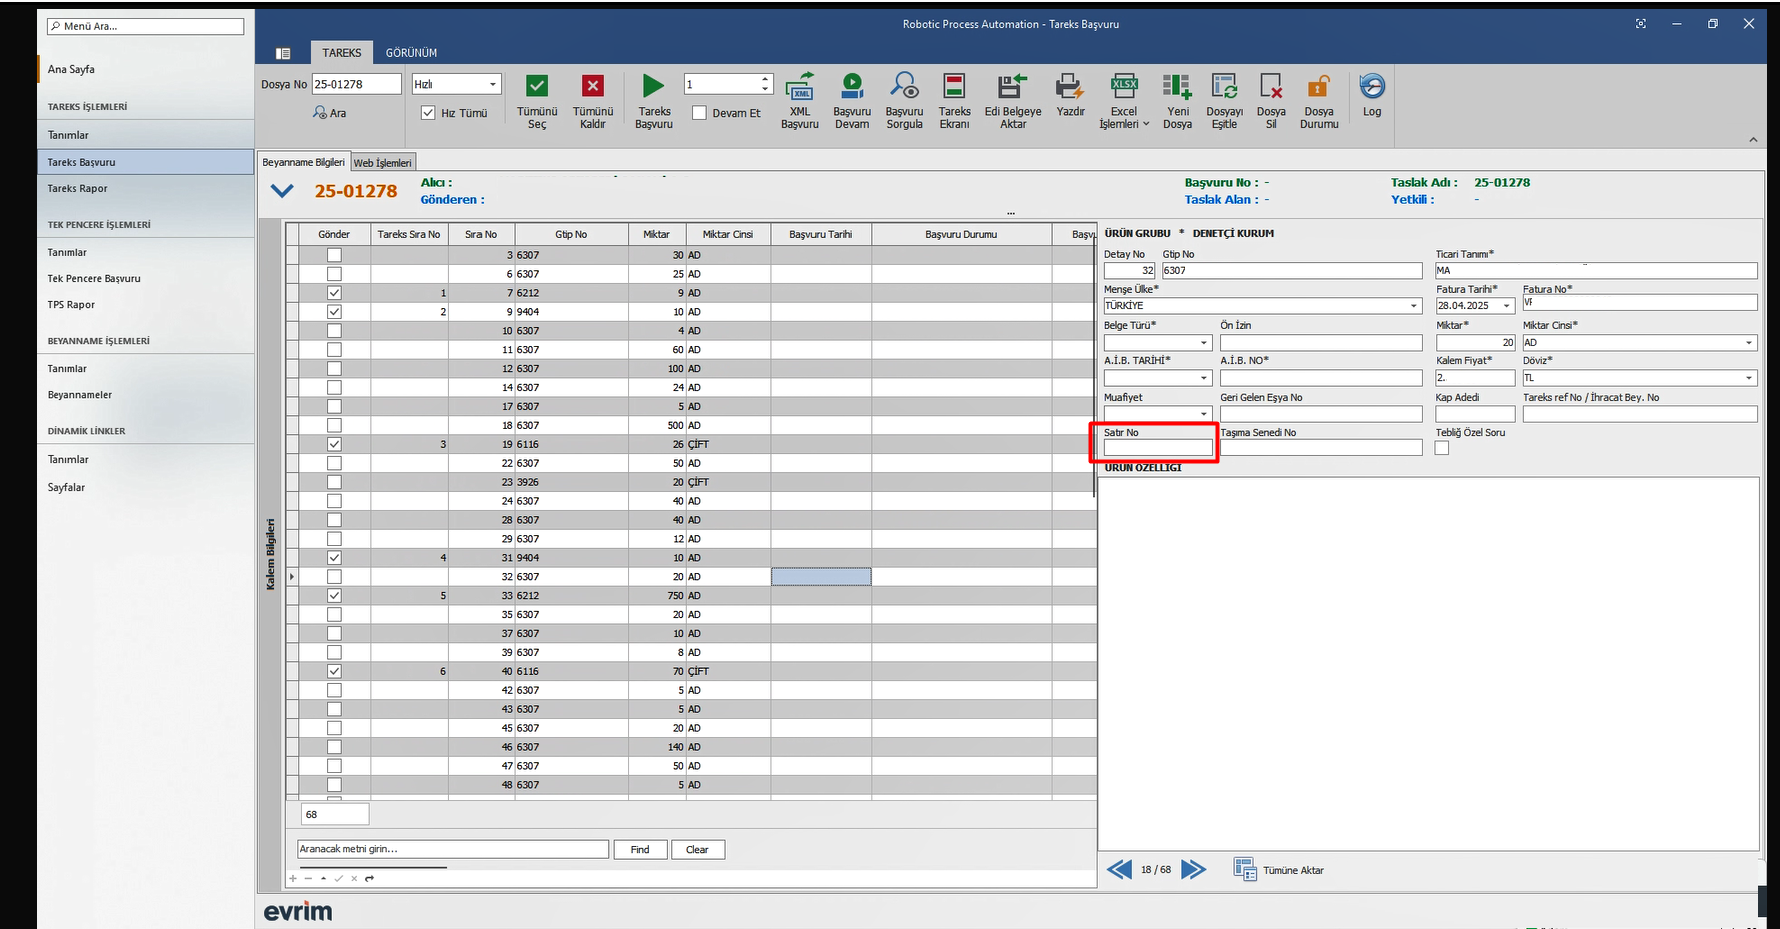This screenshot has height=929, width=1780.
Task: Click the sidebar toggle icon left of TAREKS tab
Action: click(x=283, y=53)
